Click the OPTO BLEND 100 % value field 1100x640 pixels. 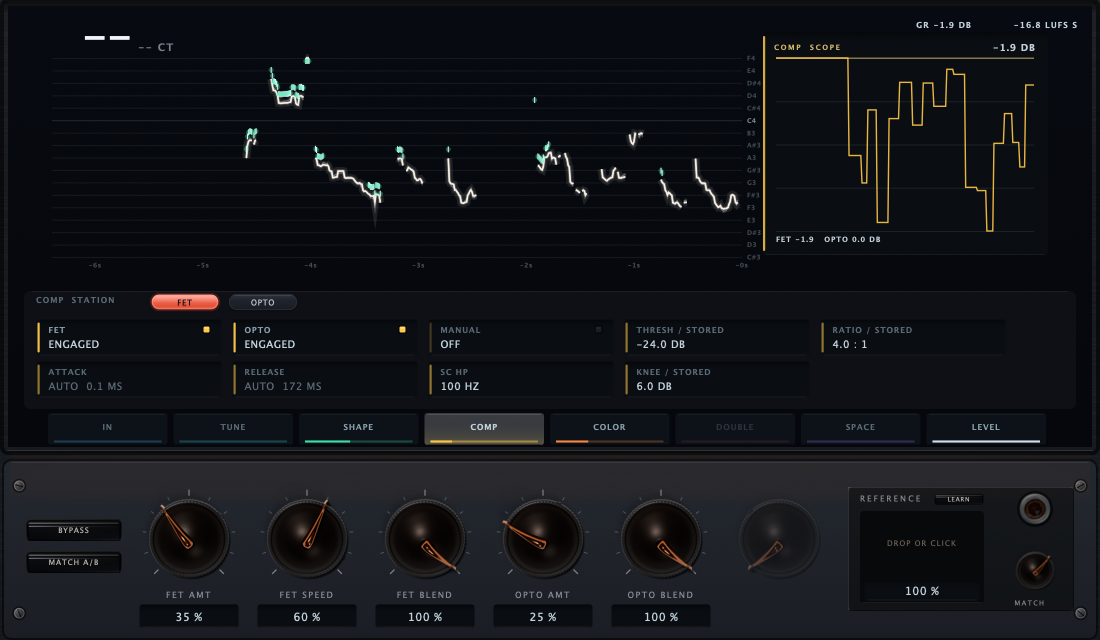coord(660,616)
